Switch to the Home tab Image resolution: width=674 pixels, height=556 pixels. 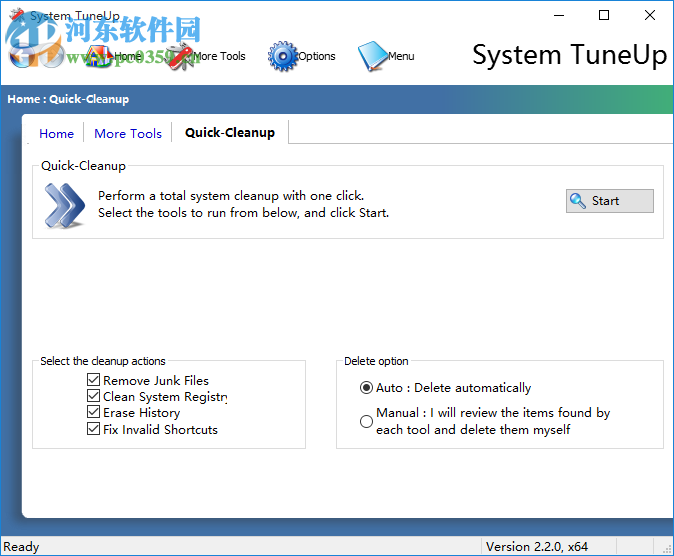56,134
